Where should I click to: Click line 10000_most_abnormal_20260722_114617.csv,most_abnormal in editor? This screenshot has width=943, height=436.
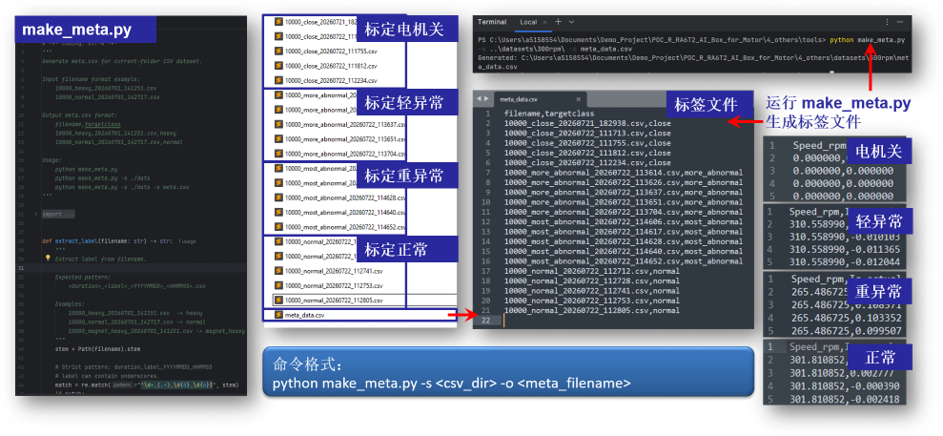[x=623, y=232]
